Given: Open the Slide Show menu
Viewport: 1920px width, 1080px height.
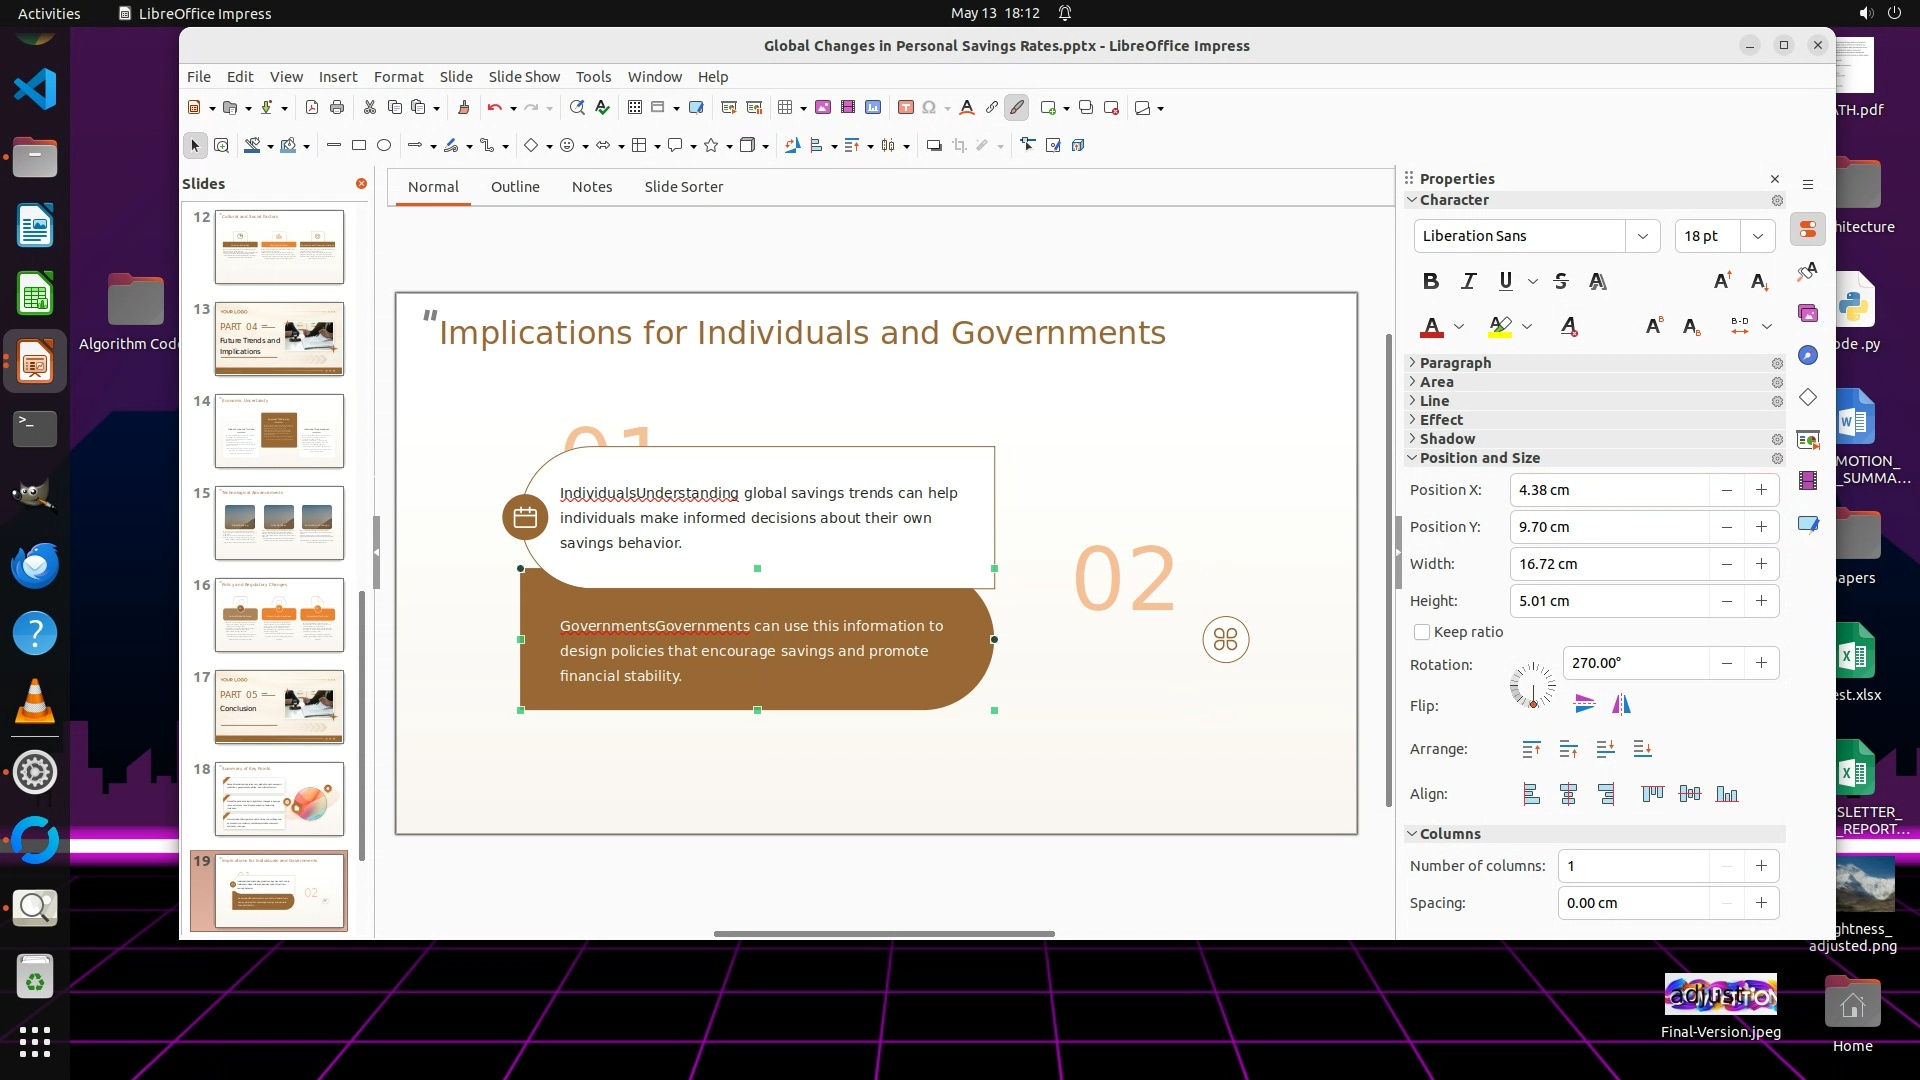Looking at the screenshot, I should tap(524, 77).
